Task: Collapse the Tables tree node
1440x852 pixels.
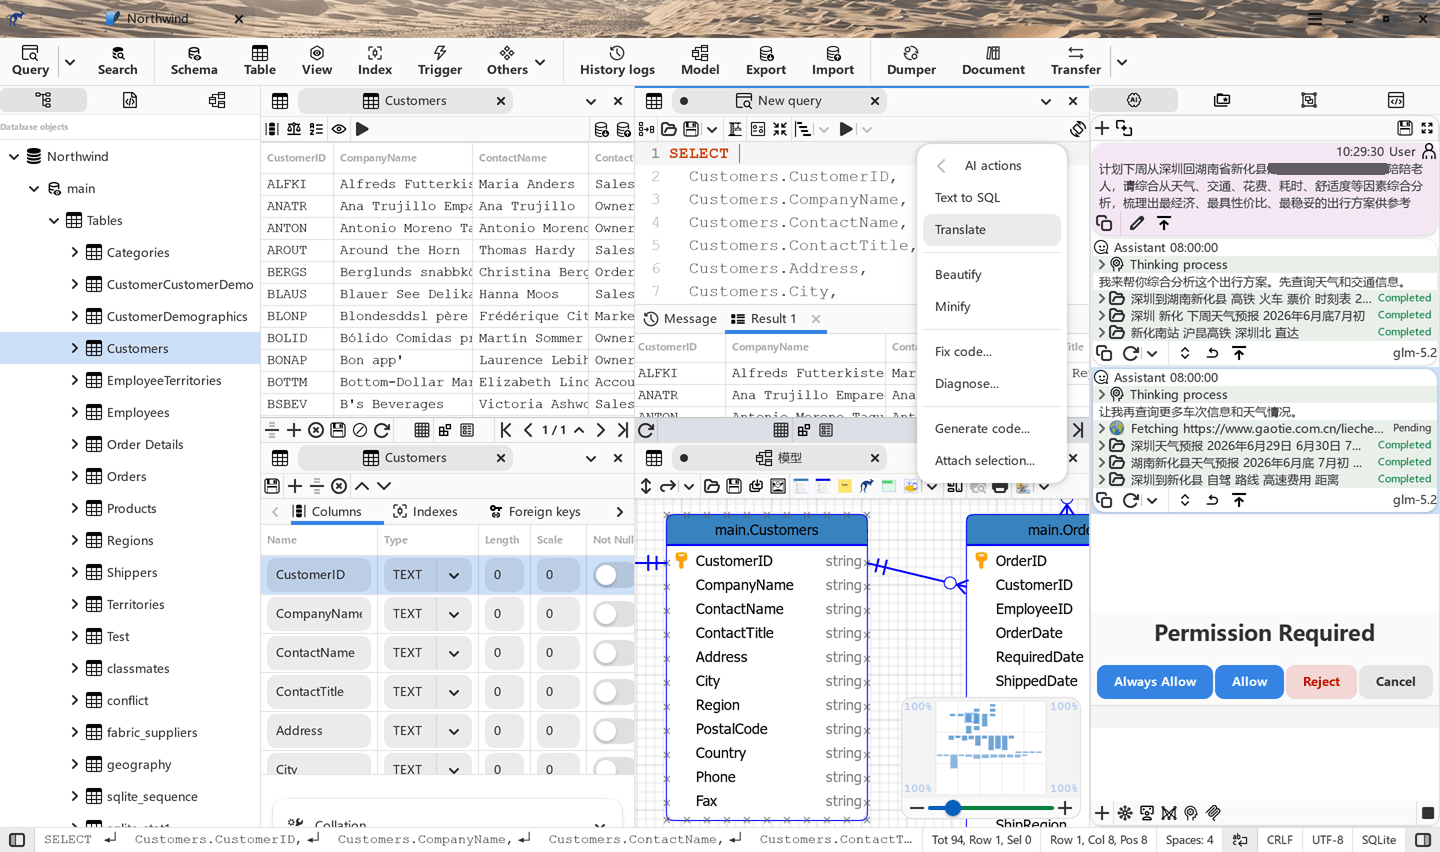Action: pos(54,220)
